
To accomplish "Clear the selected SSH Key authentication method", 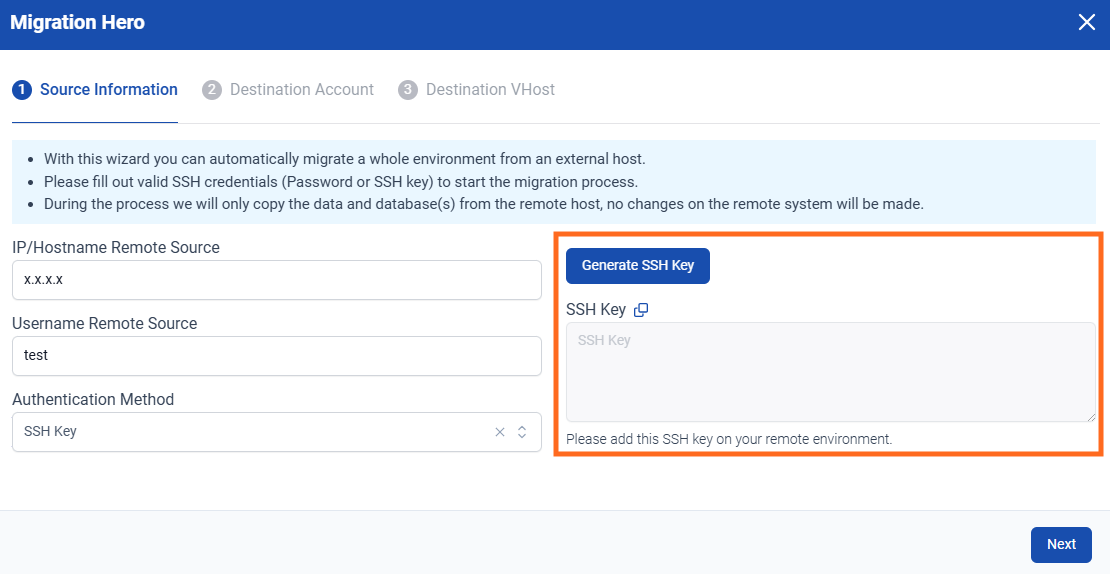I will click(x=500, y=432).
